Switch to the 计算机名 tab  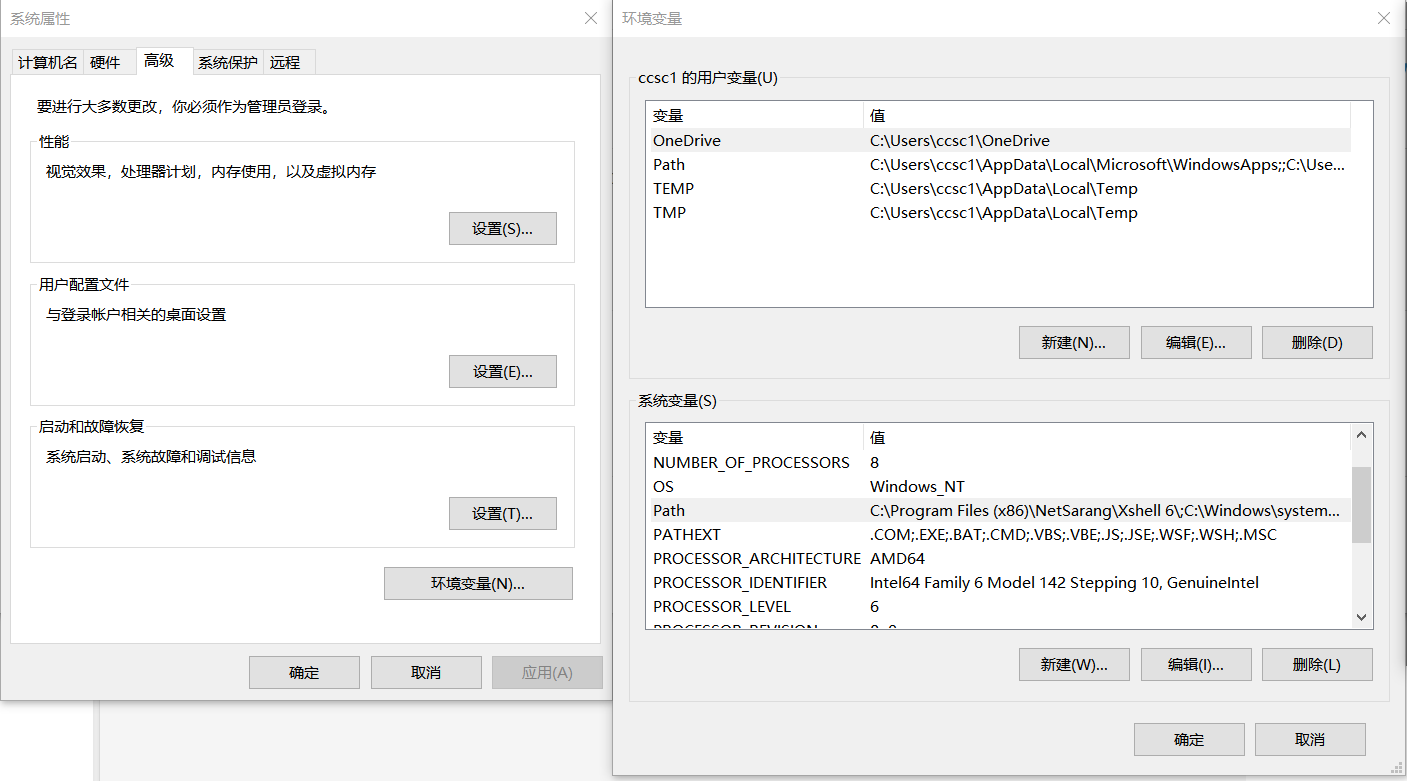(x=46, y=61)
